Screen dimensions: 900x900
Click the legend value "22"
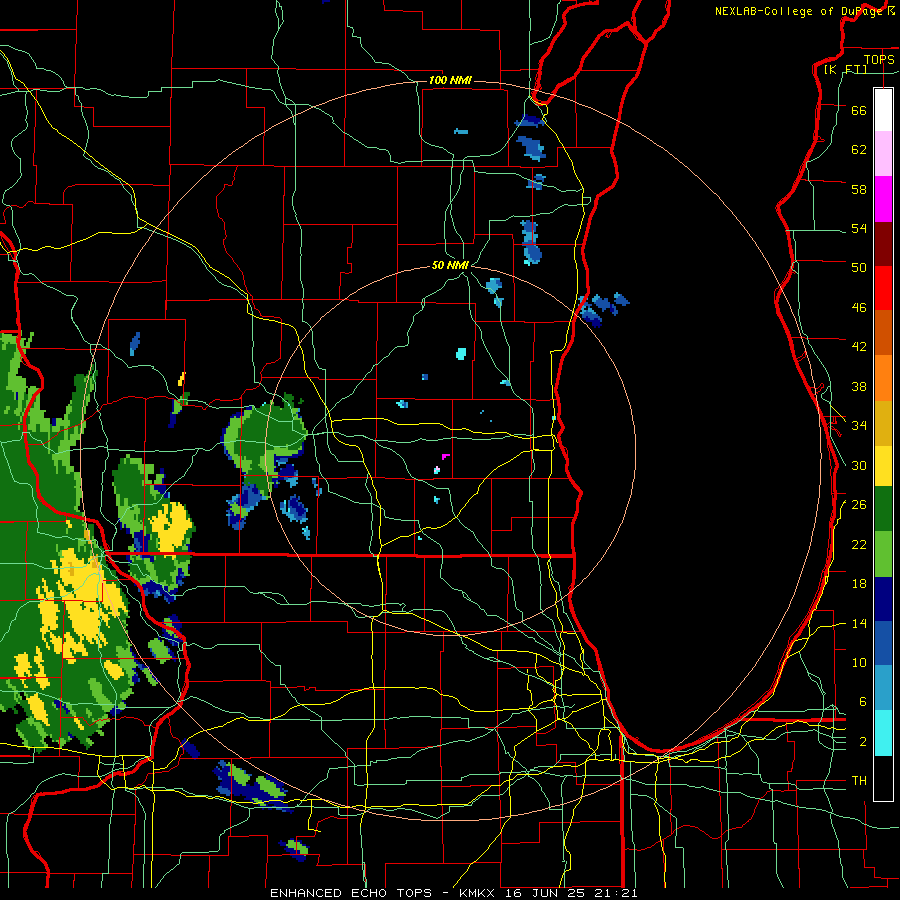pos(859,544)
